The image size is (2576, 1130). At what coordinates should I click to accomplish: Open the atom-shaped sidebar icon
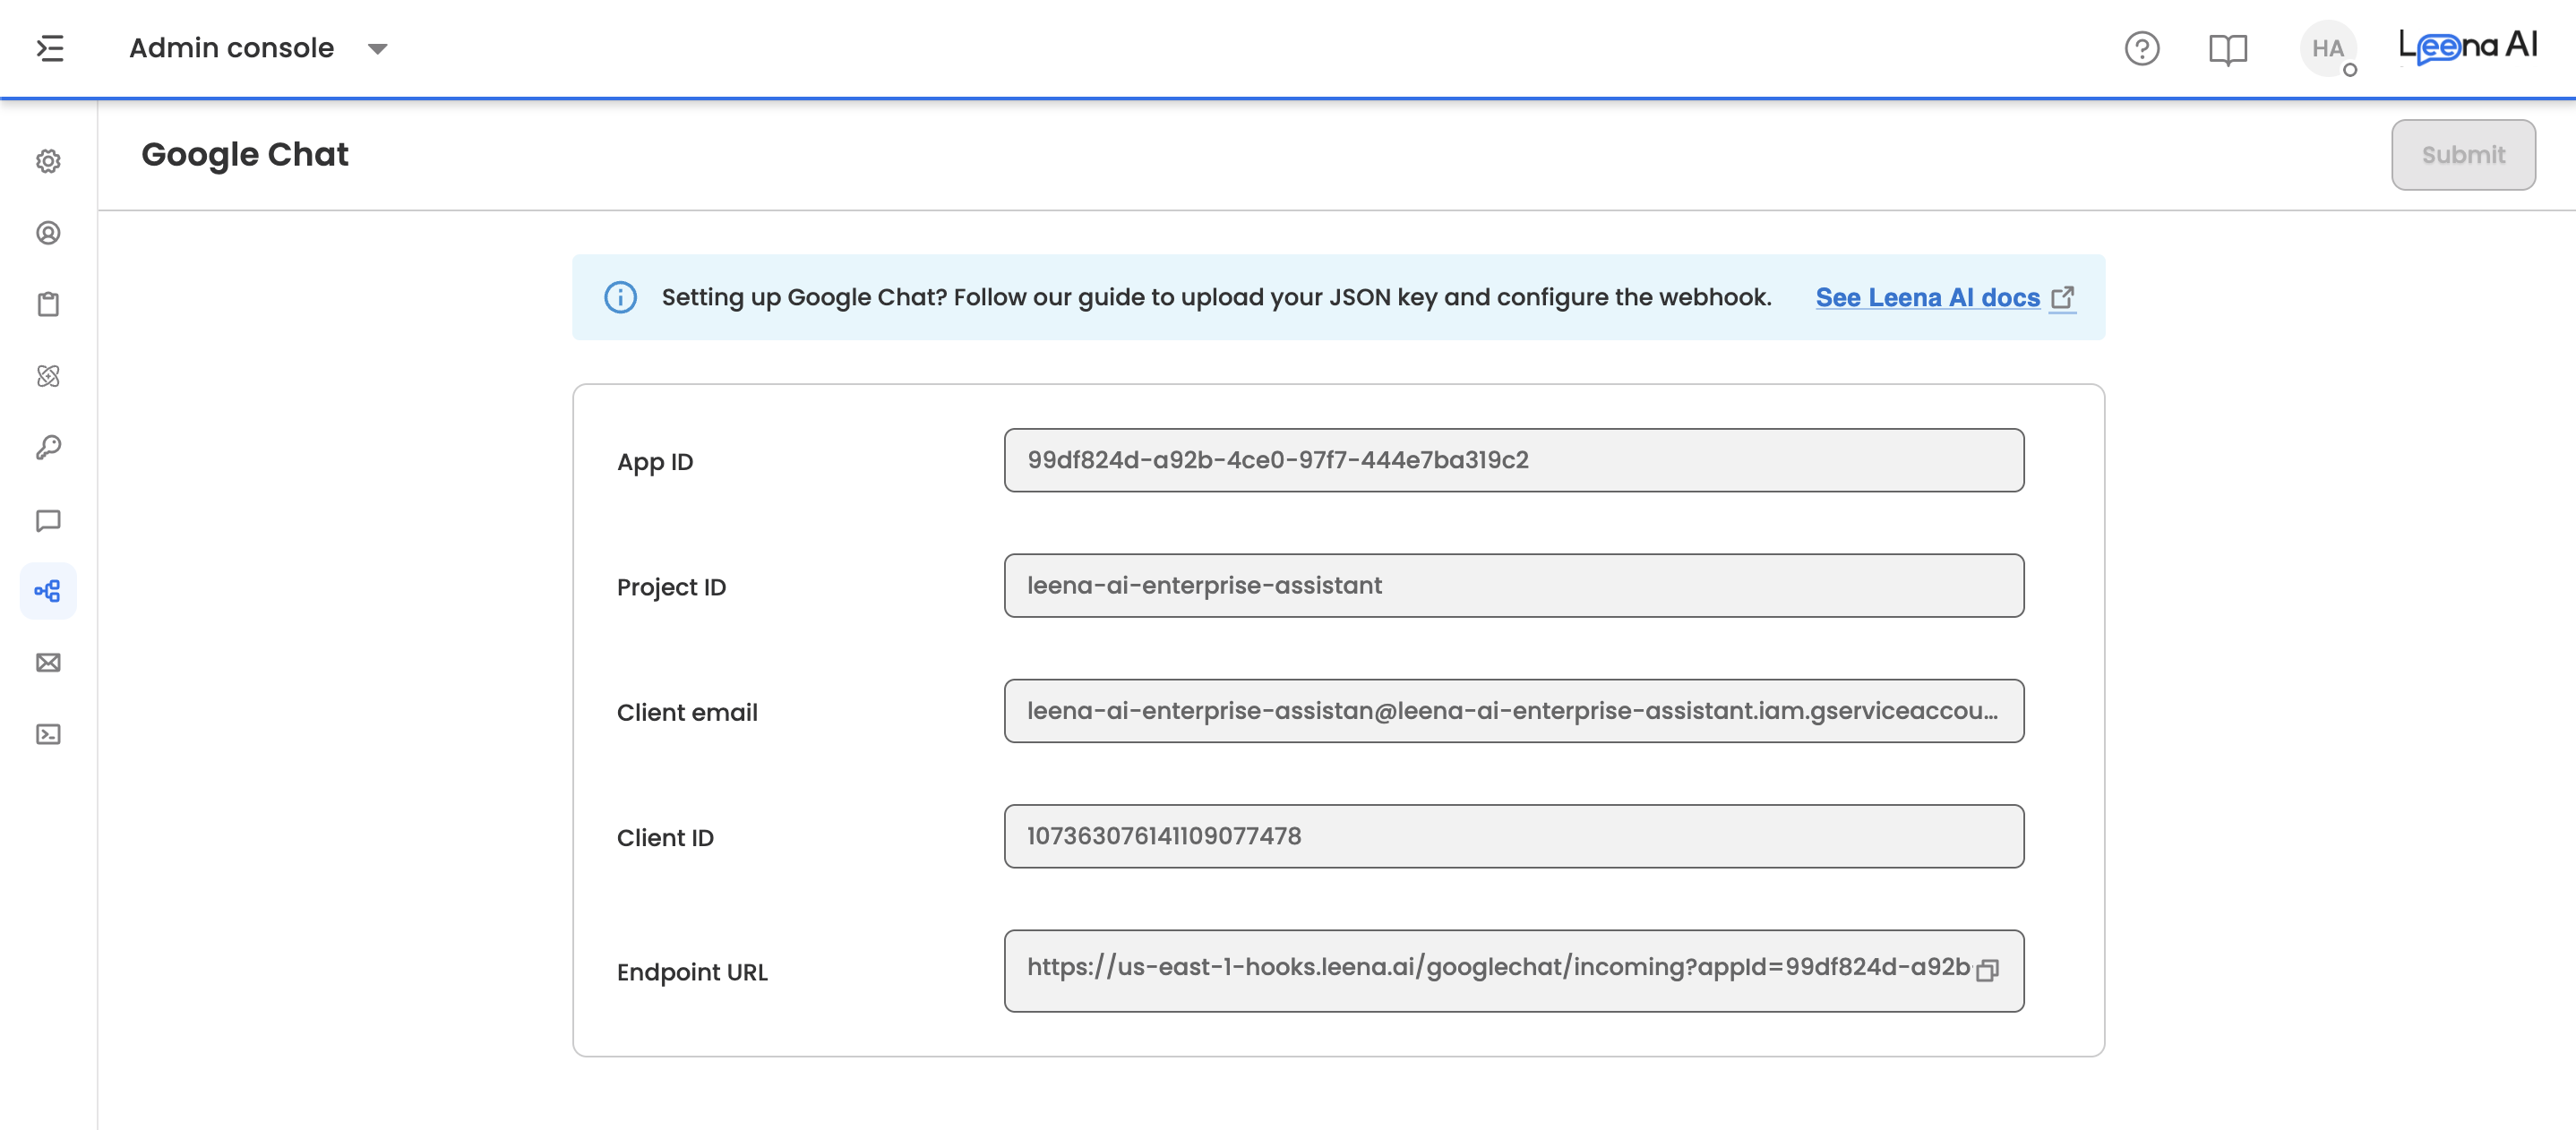pos(48,376)
